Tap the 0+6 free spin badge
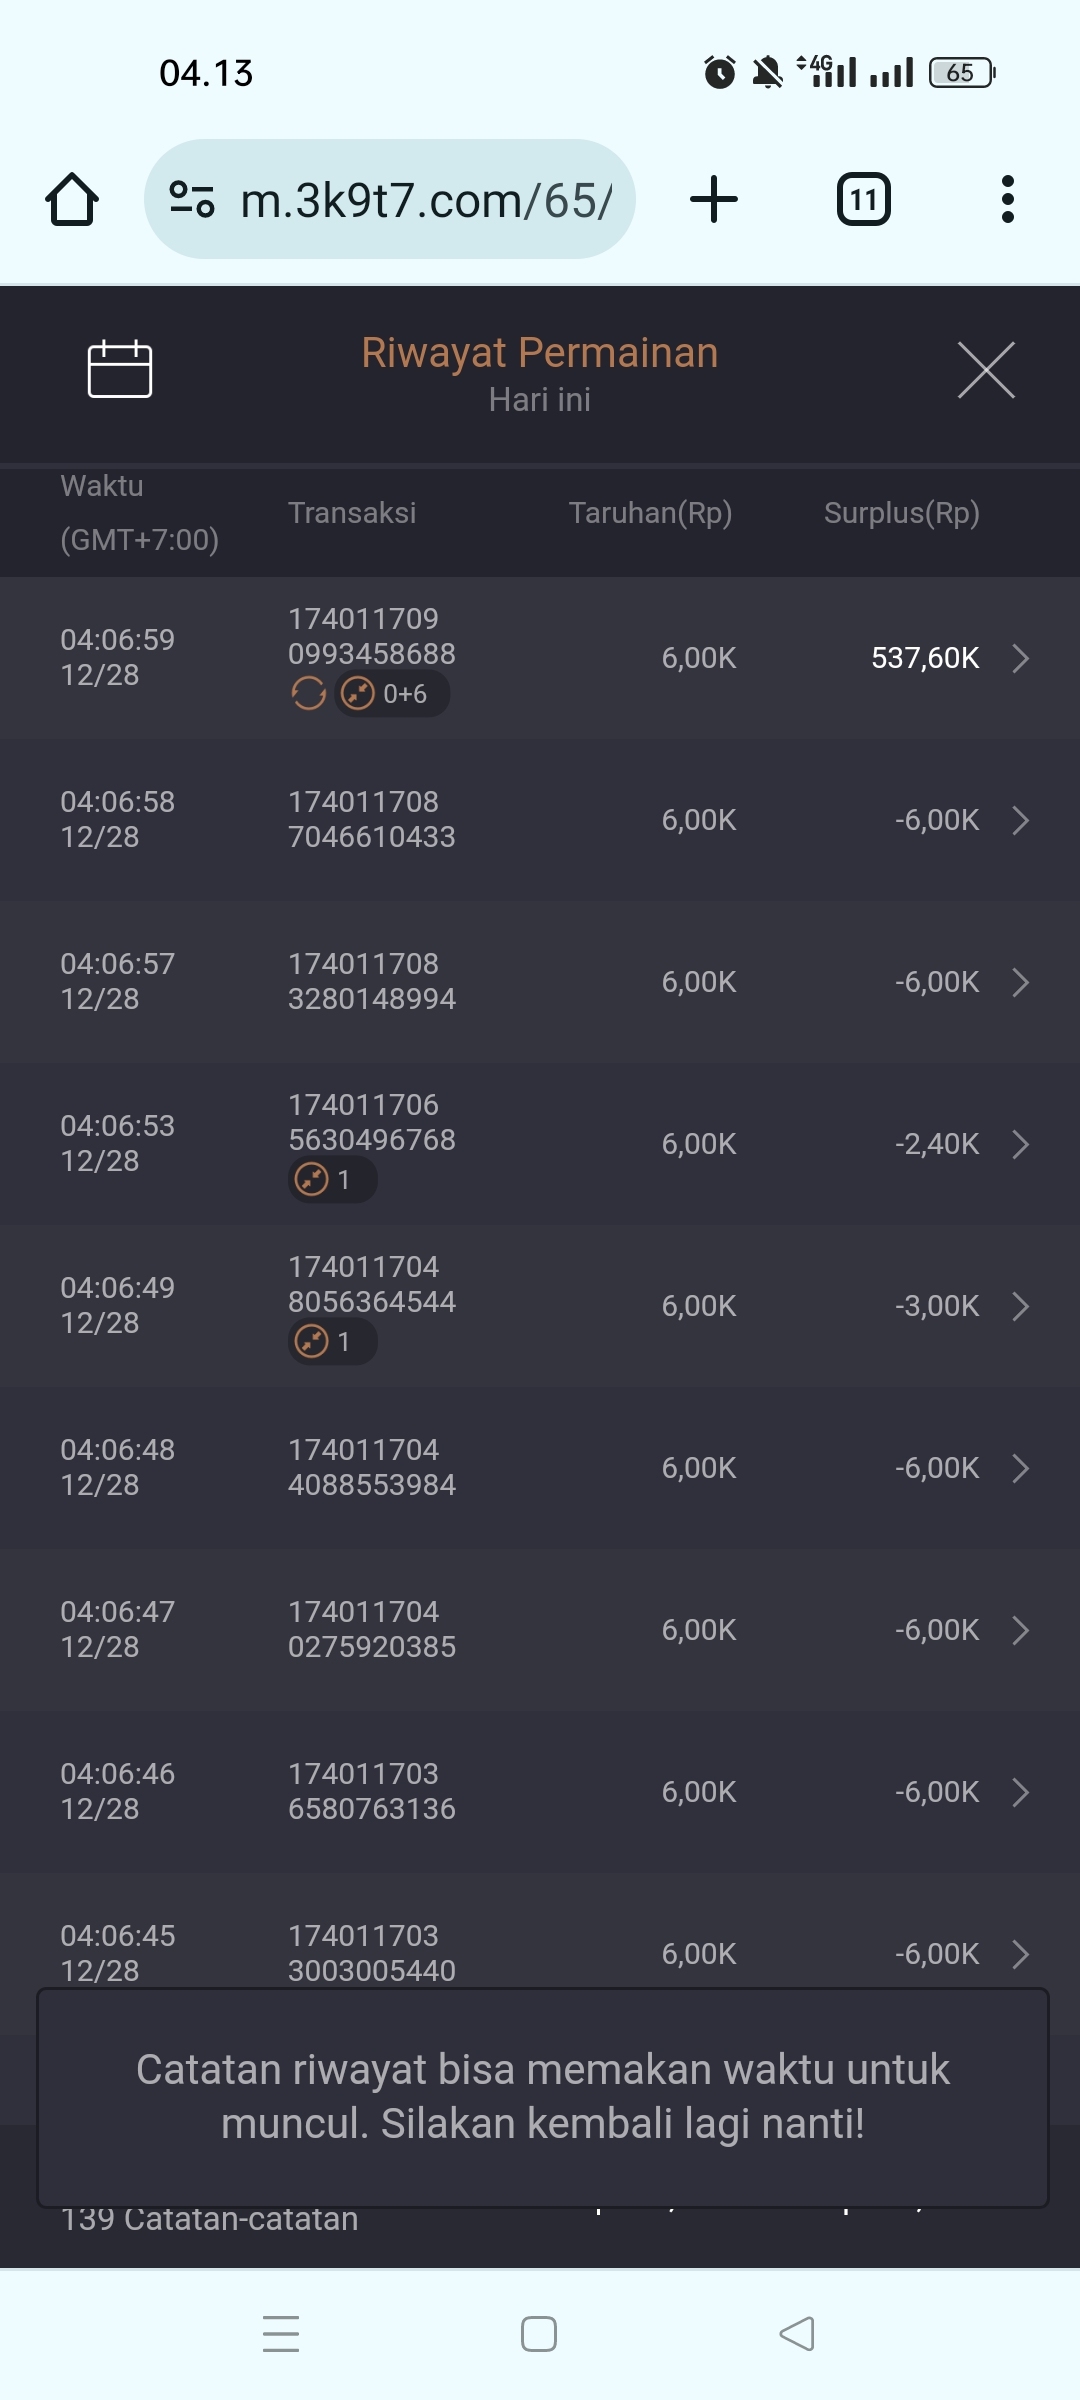1080x2400 pixels. click(392, 693)
